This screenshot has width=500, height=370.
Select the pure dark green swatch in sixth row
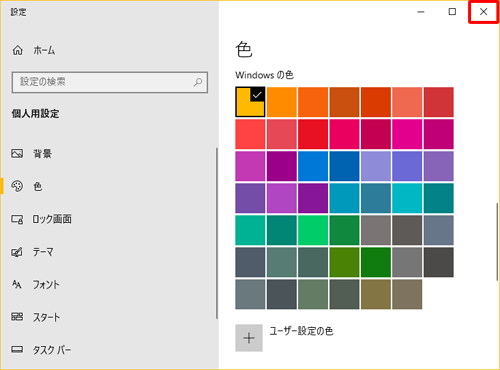(376, 262)
